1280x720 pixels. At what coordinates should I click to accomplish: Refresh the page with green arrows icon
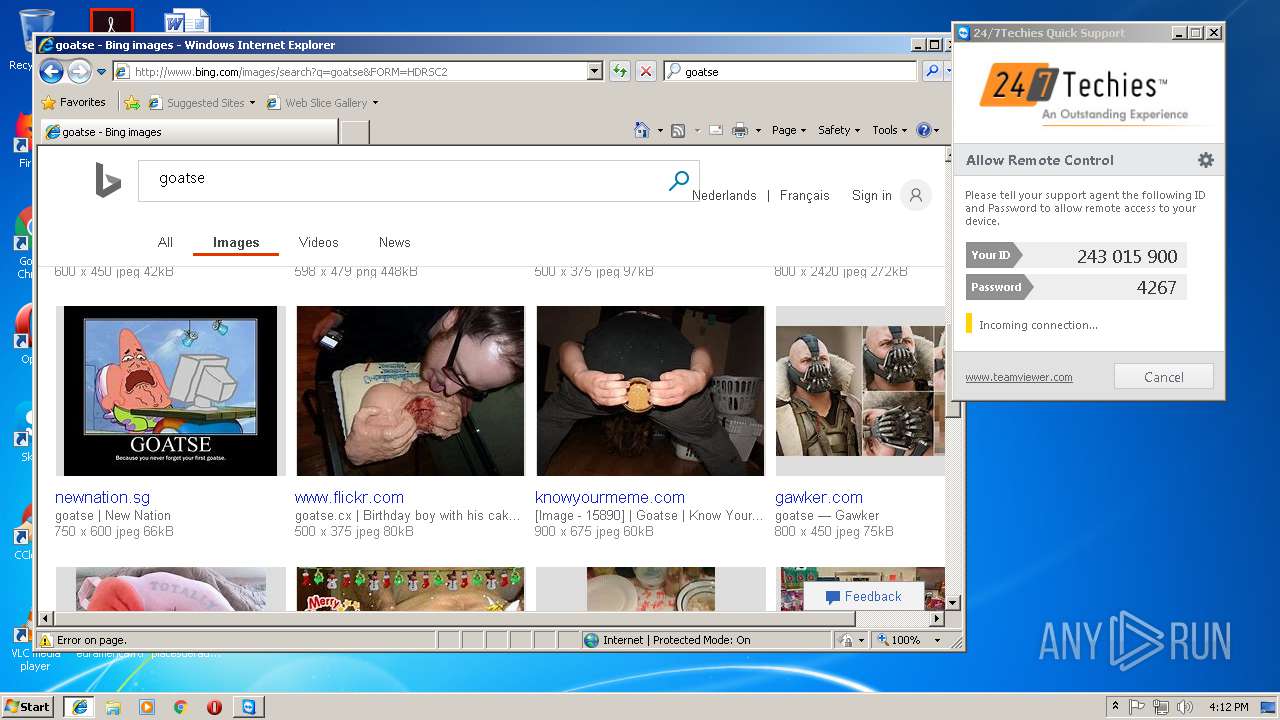620,71
